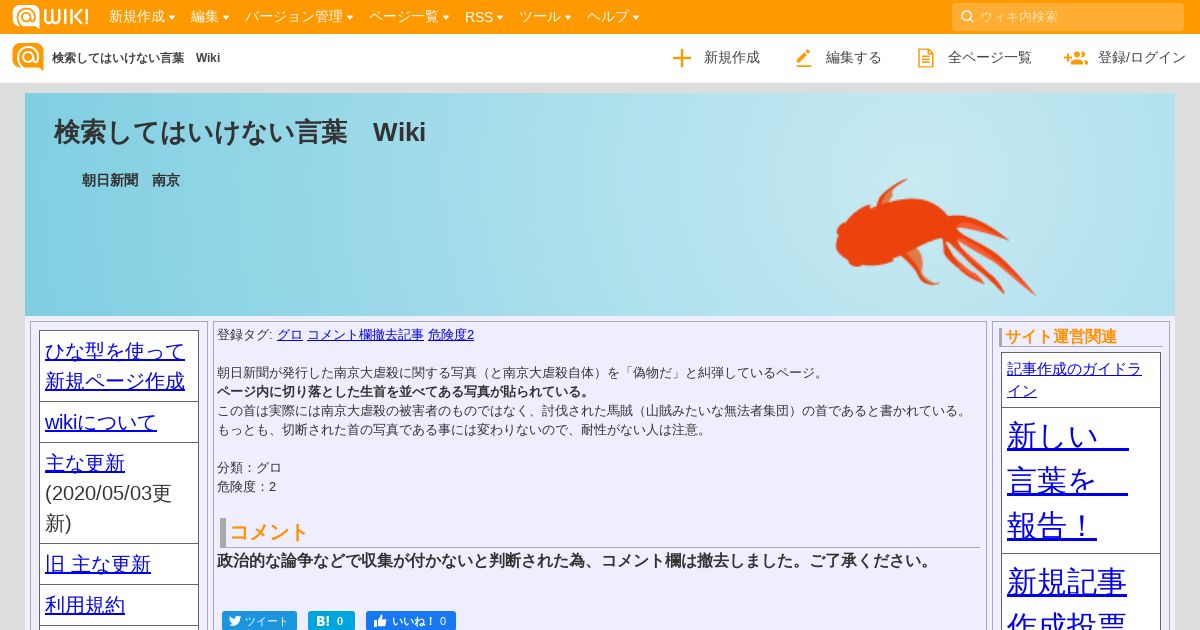Open ひな型を使って新規ページ作成 sidebar link
The height and width of the screenshot is (630, 1200).
click(115, 366)
